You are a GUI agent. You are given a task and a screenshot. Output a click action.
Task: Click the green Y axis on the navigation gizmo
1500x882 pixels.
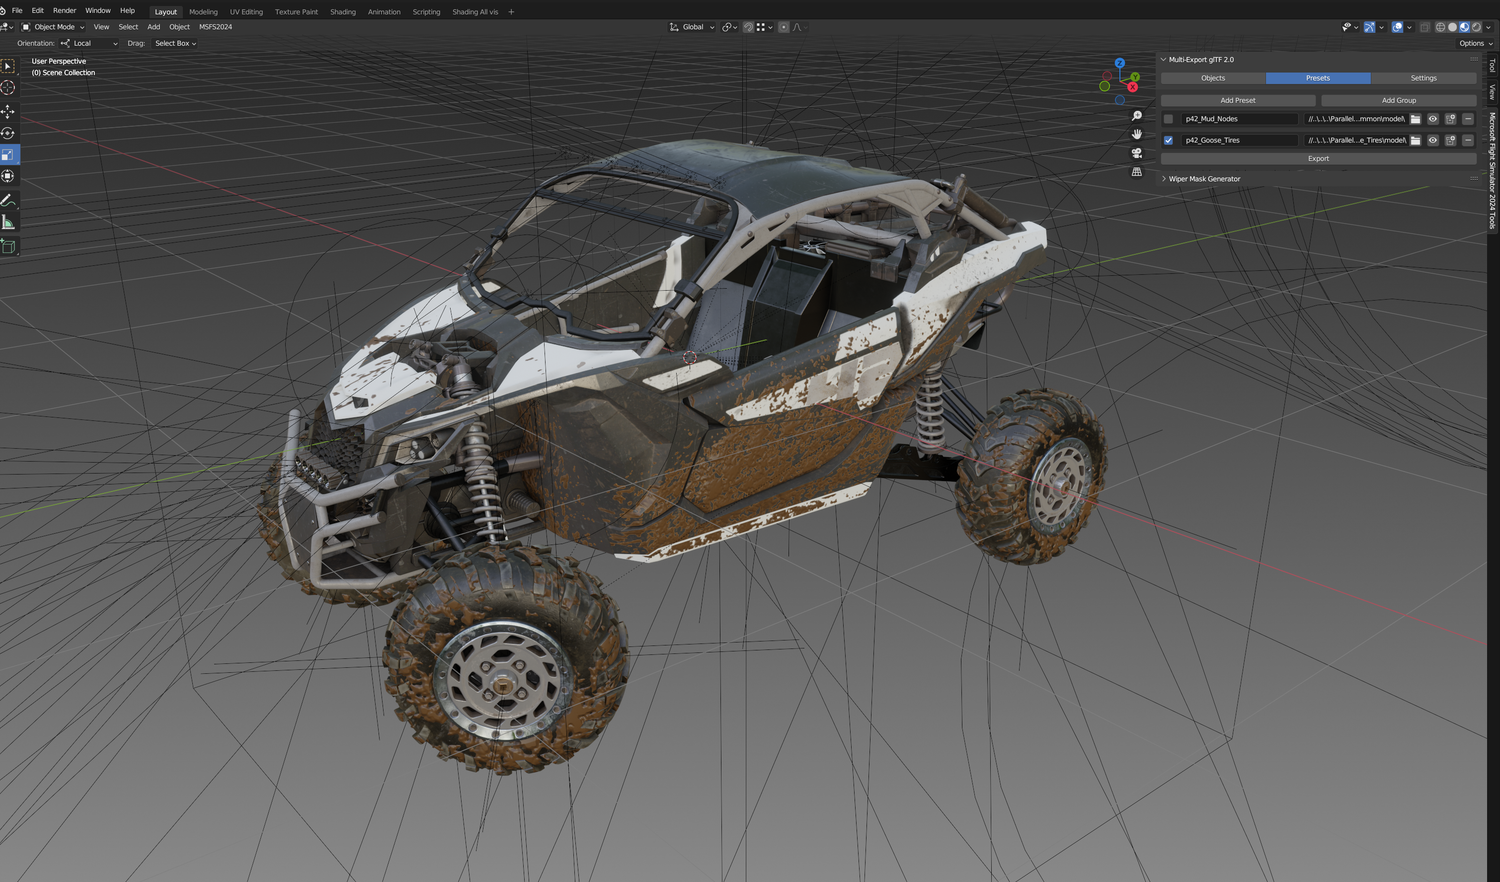click(x=1135, y=77)
